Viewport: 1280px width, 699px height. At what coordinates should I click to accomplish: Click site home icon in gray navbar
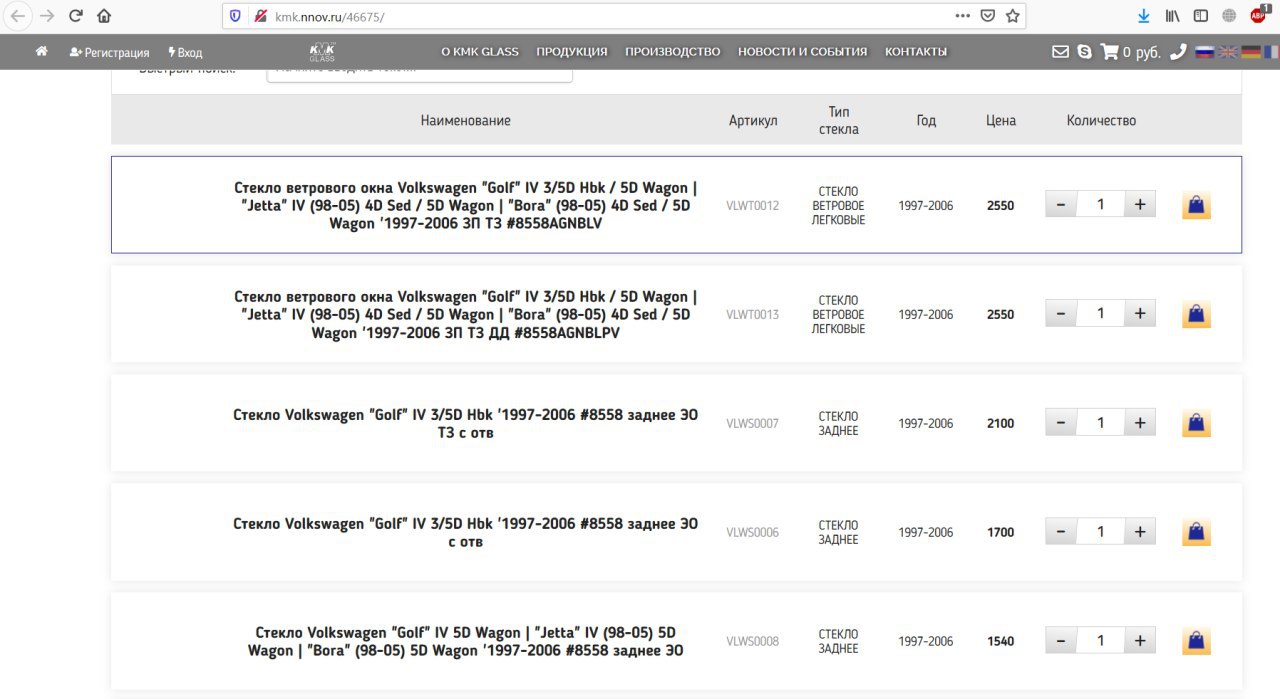coord(42,51)
